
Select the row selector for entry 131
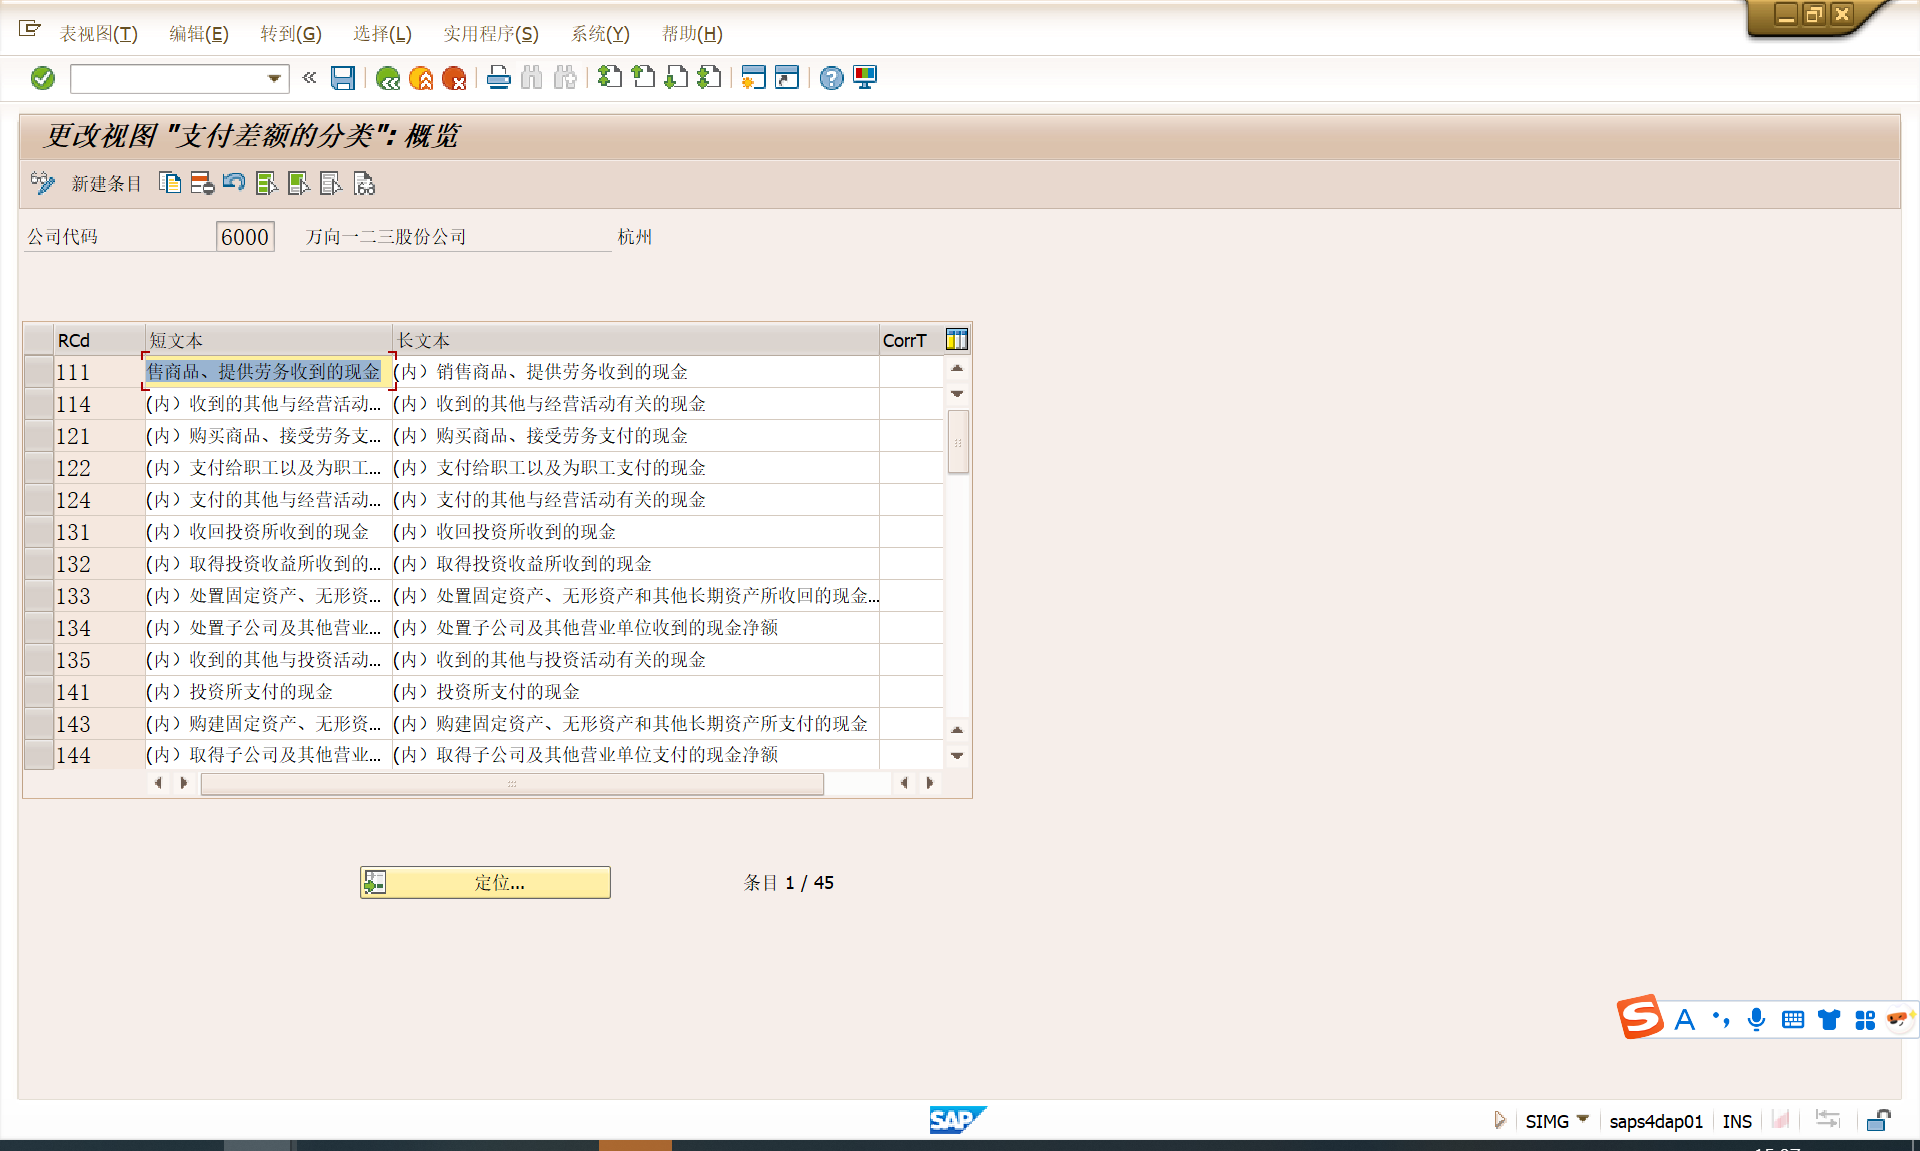37,532
